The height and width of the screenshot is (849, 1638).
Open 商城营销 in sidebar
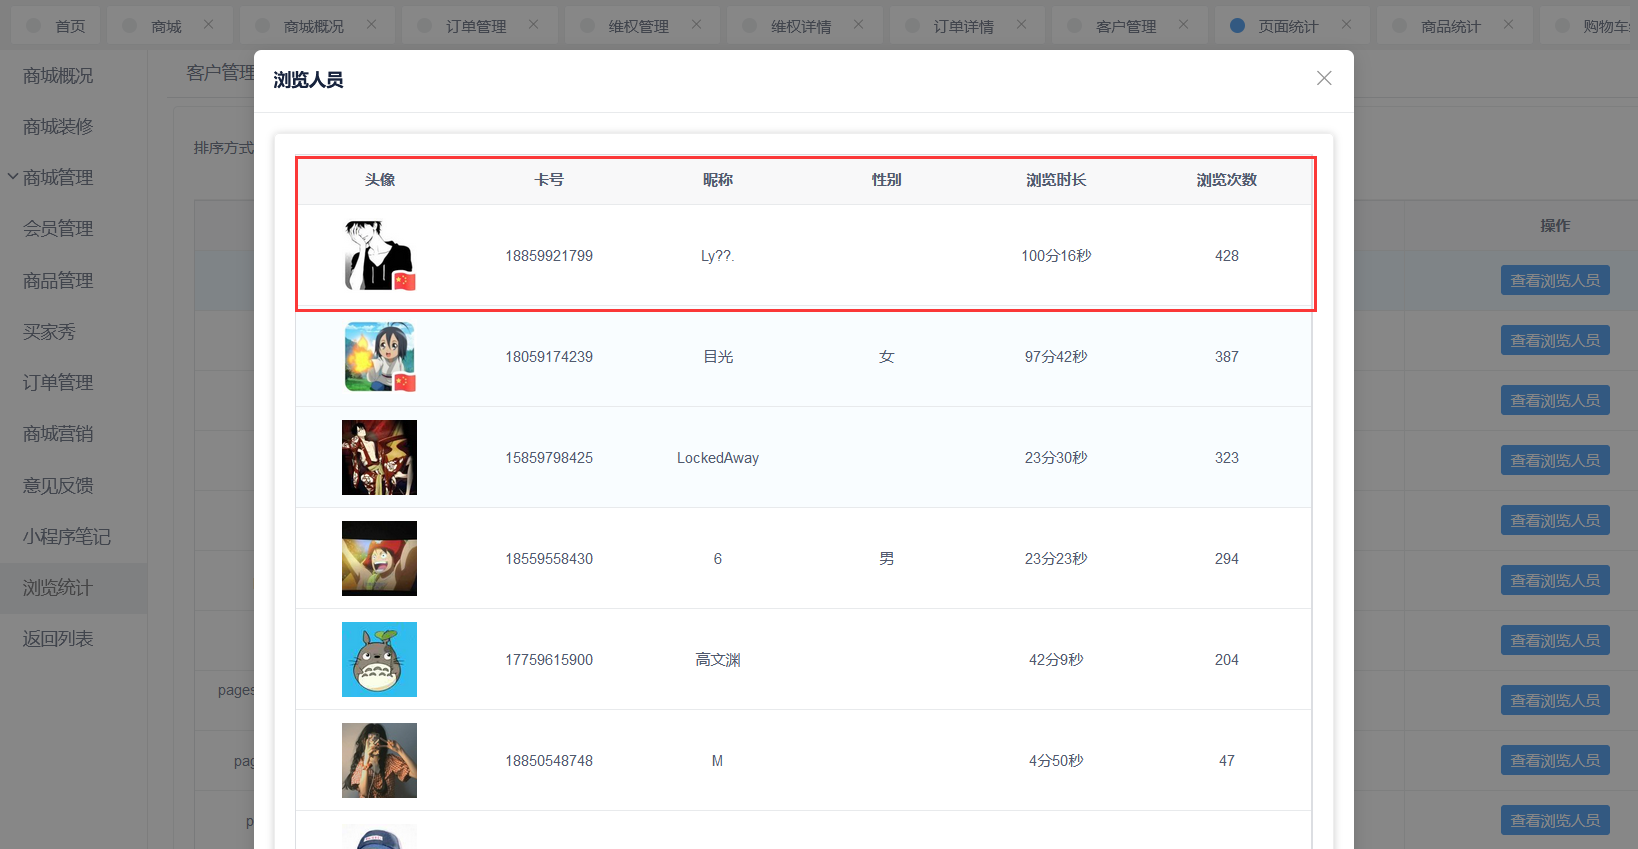tap(58, 433)
